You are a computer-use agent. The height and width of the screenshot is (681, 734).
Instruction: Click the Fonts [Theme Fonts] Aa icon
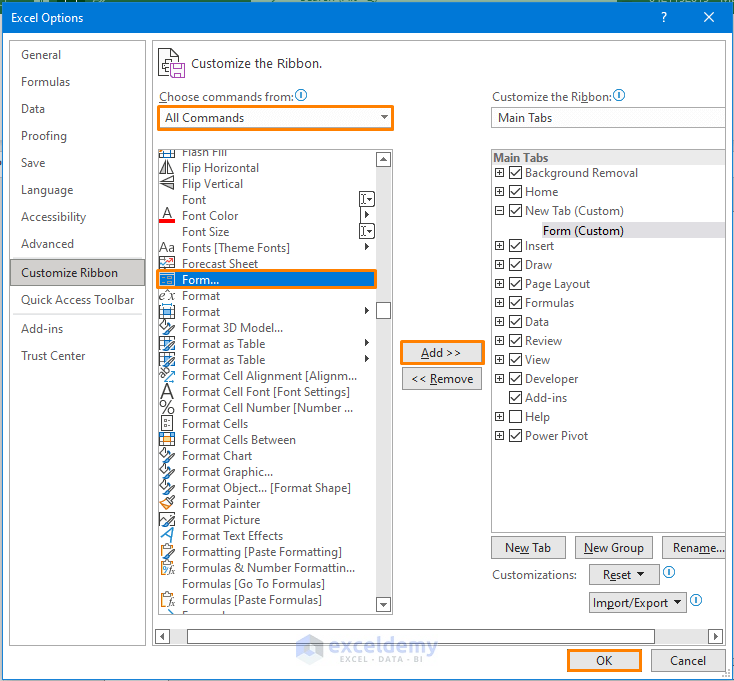click(167, 247)
